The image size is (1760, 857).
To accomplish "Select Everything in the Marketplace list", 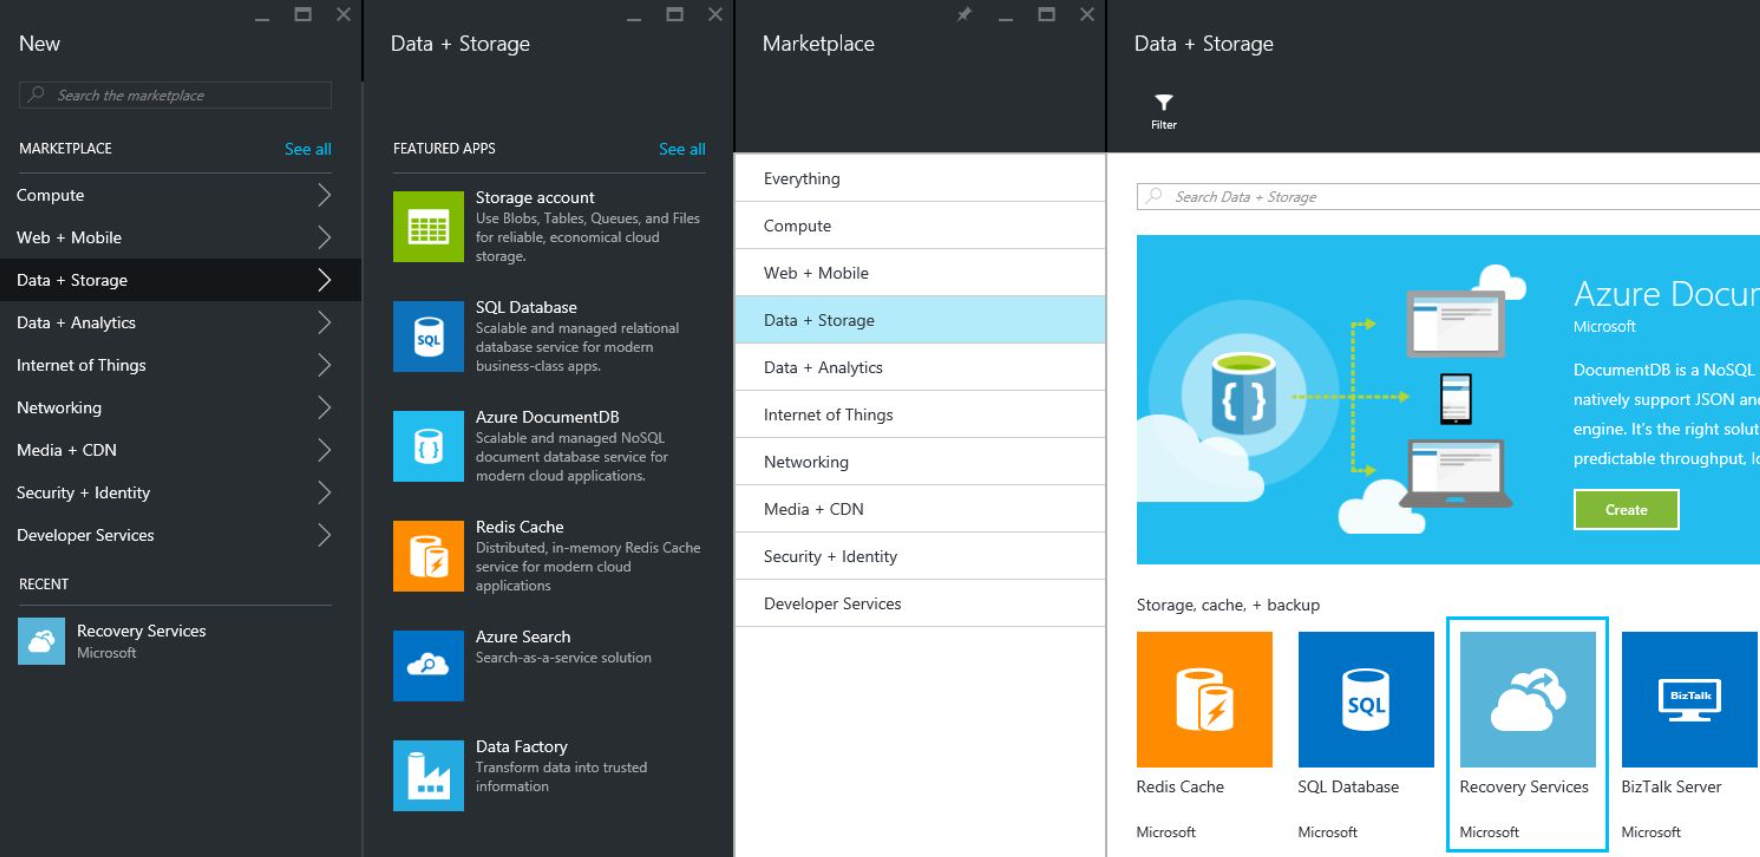I will point(920,178).
